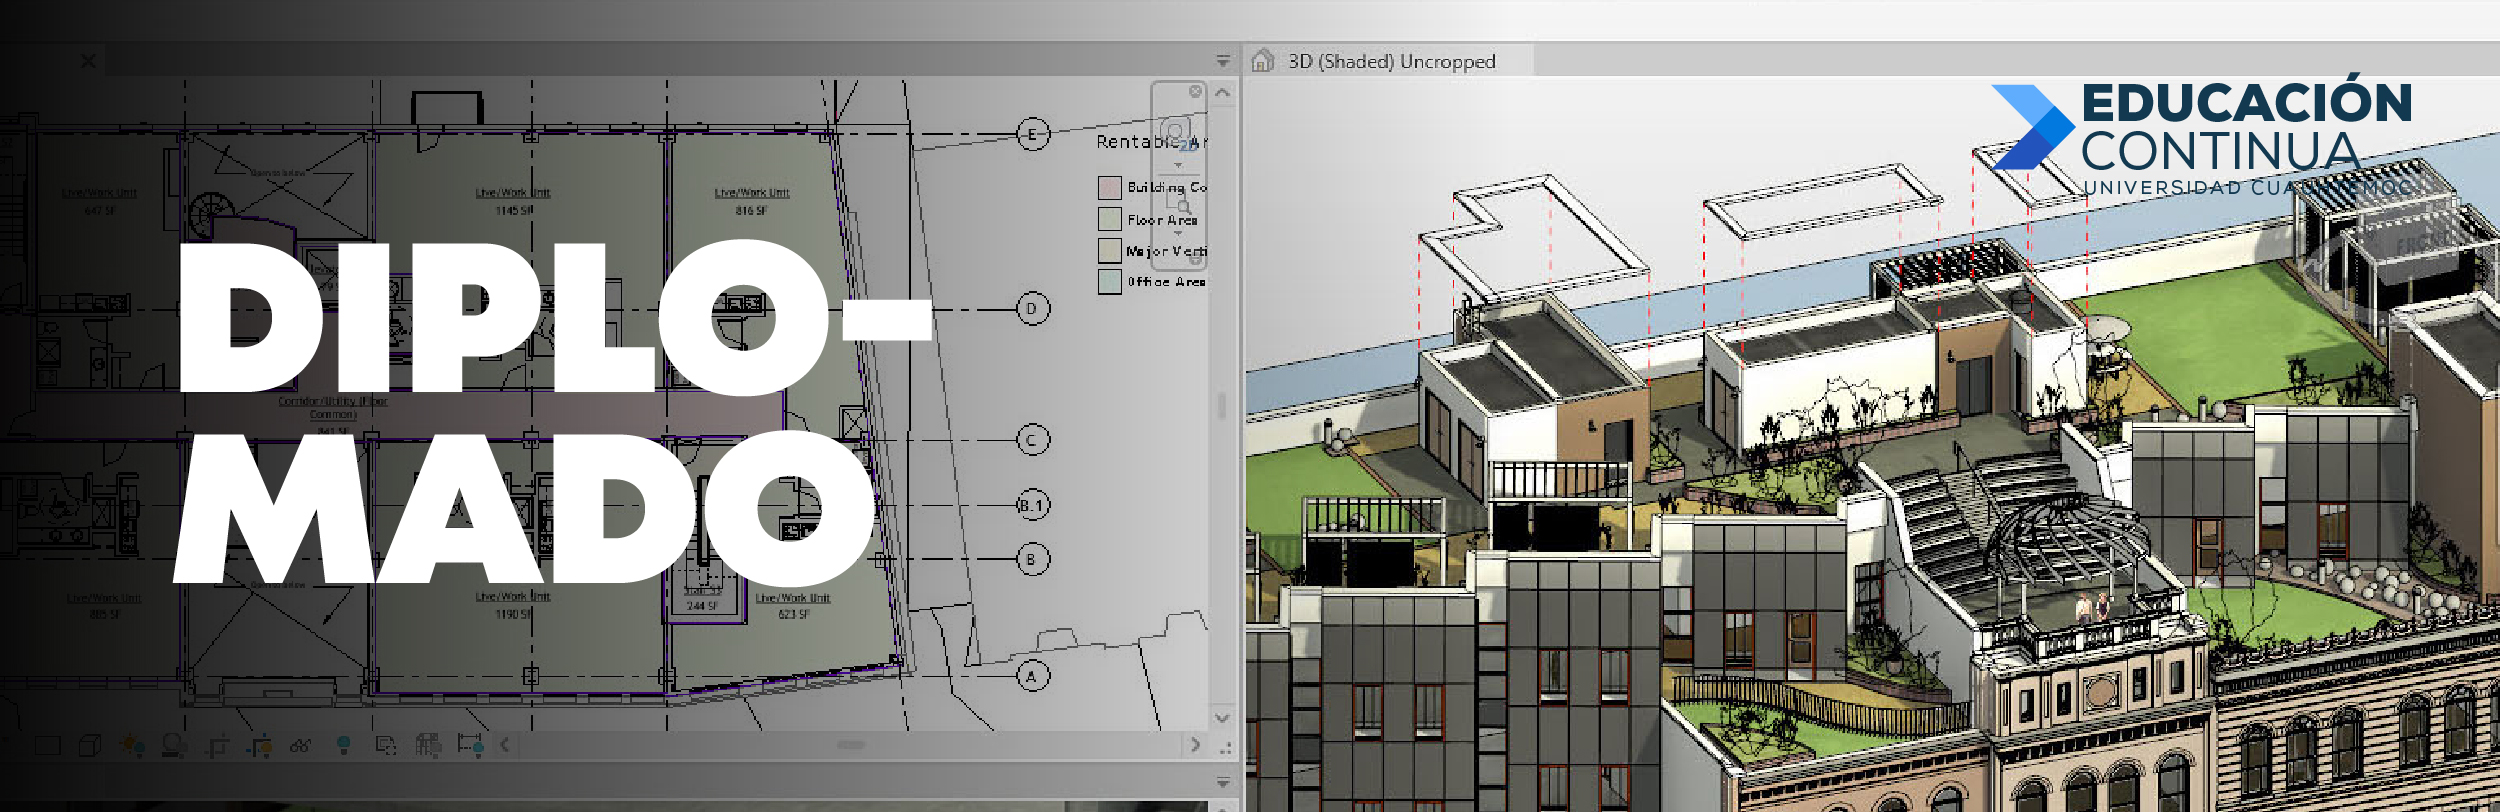Toggle Reveal Hidden Elements lightbulb
The width and height of the screenshot is (2500, 812).
pos(343,745)
